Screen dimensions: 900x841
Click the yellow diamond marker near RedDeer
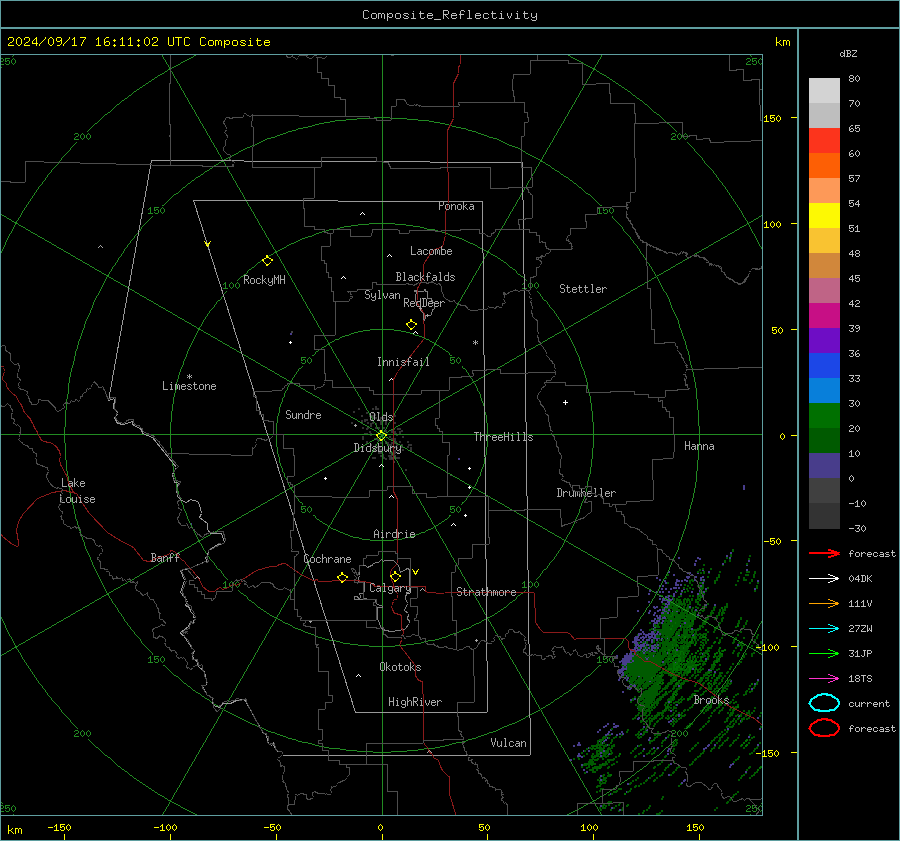click(x=412, y=325)
